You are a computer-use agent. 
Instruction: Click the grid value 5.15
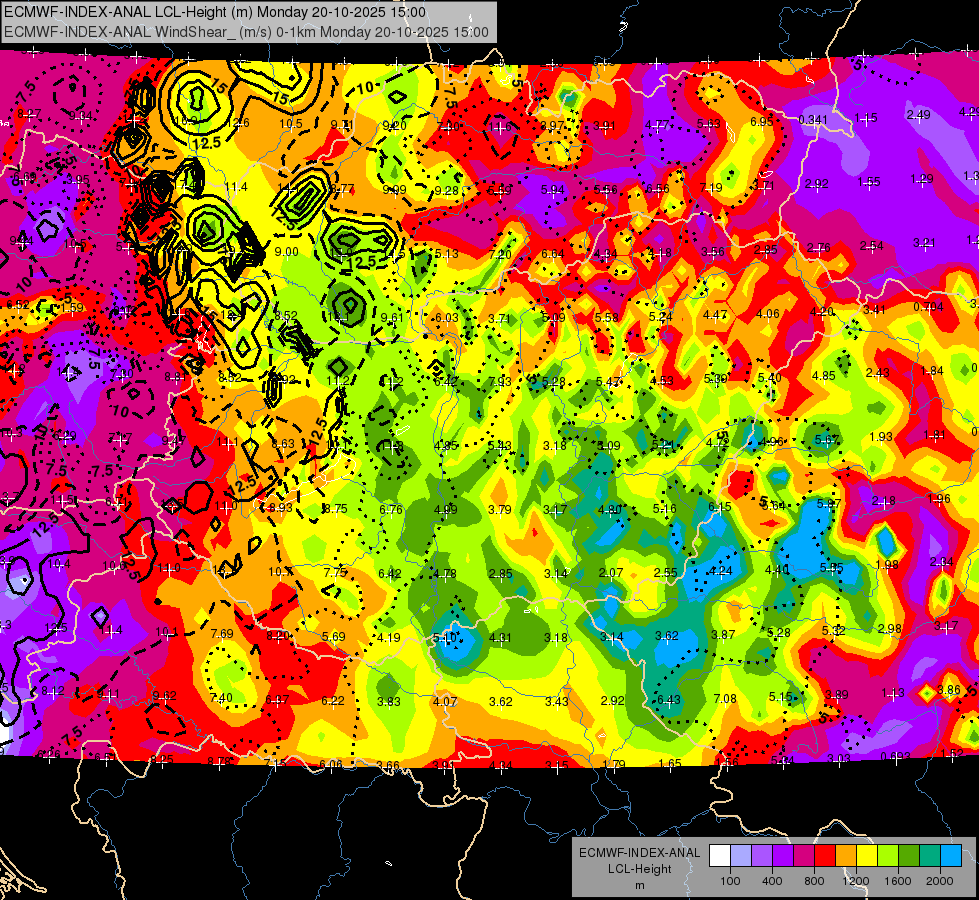pyautogui.click(x=780, y=696)
